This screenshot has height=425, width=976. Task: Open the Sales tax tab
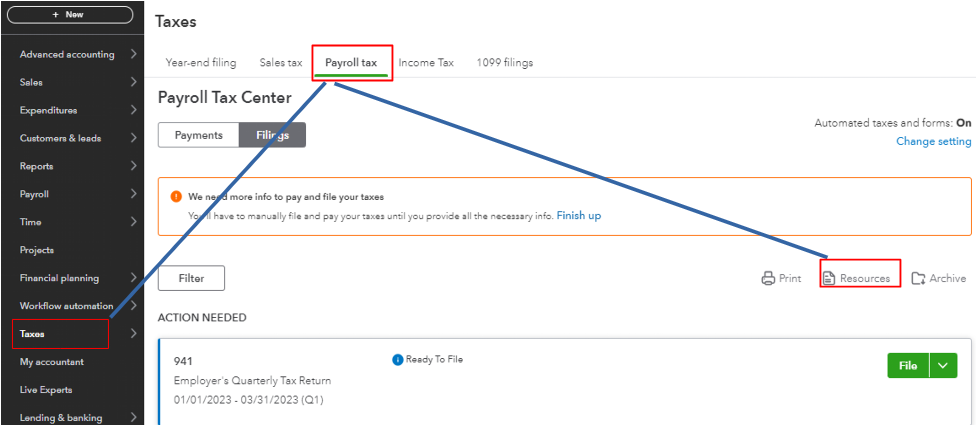point(280,62)
